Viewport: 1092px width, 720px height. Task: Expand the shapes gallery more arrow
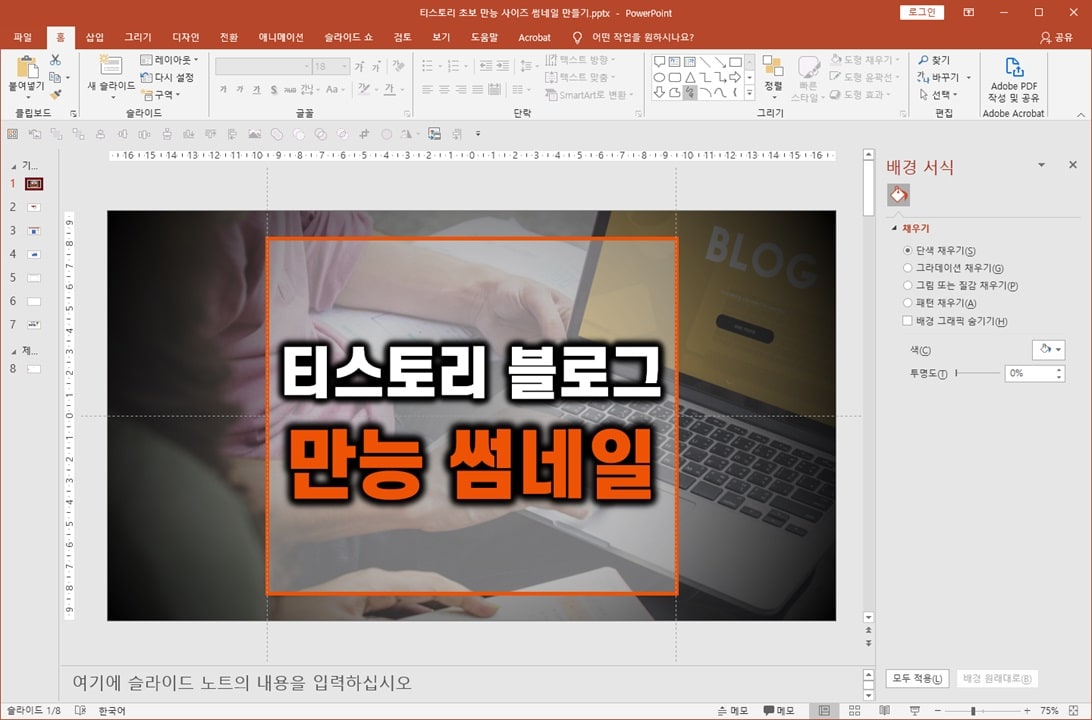749,92
